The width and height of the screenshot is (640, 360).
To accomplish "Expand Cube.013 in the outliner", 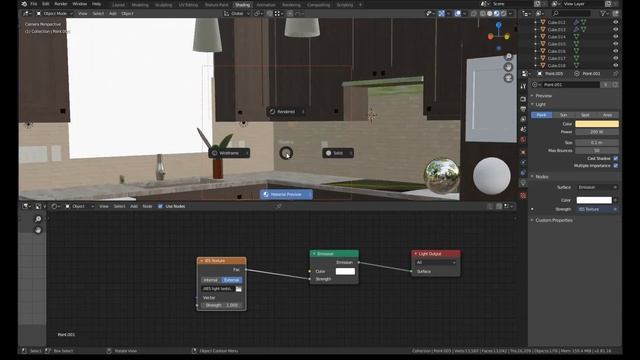I will click(x=536, y=30).
